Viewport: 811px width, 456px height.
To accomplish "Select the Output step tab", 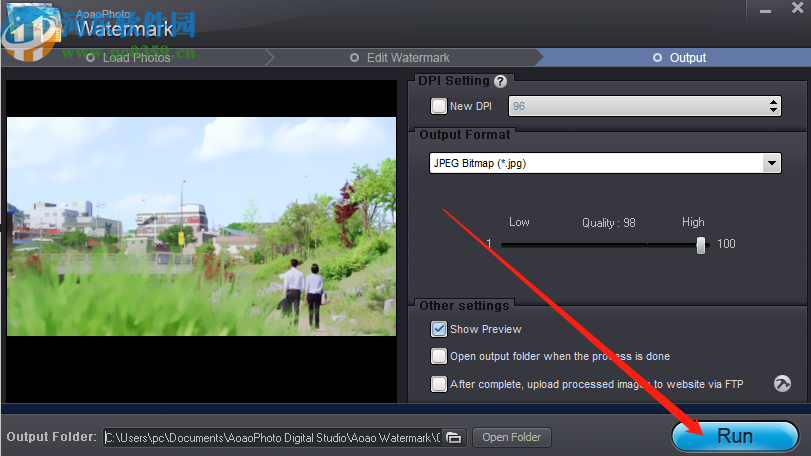I will (x=680, y=58).
